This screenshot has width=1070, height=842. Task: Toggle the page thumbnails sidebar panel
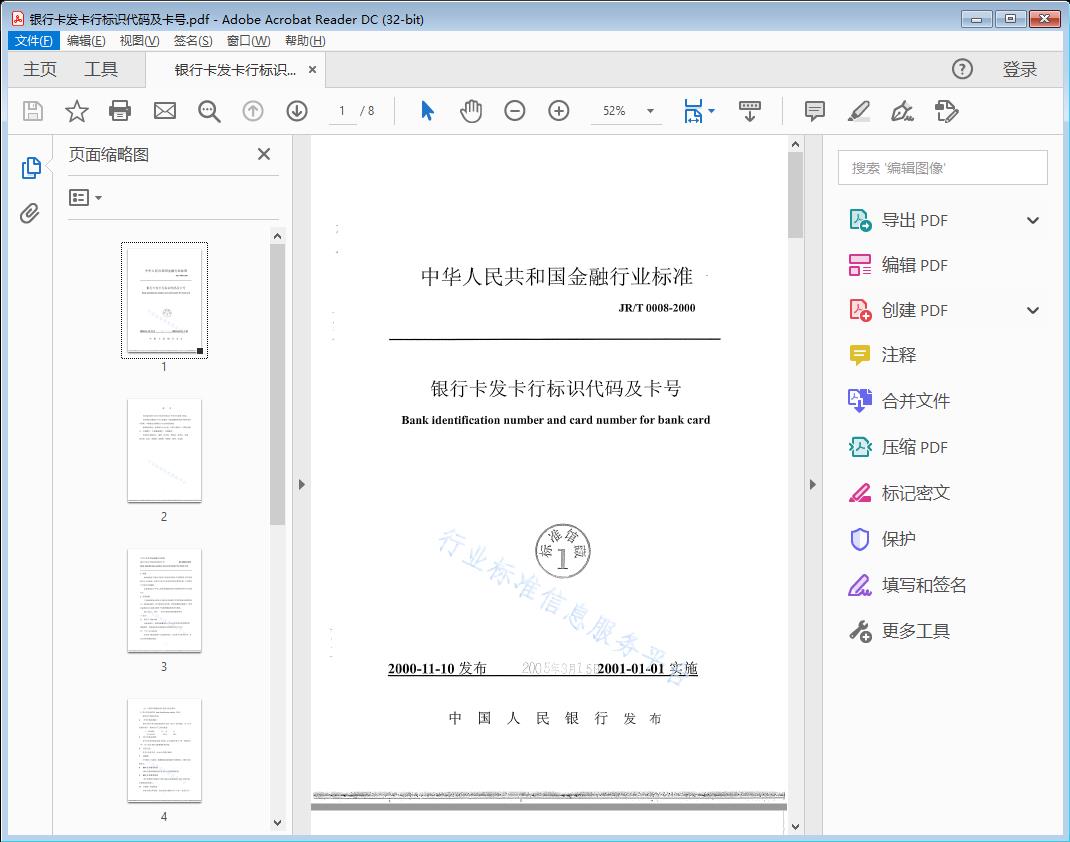point(30,168)
